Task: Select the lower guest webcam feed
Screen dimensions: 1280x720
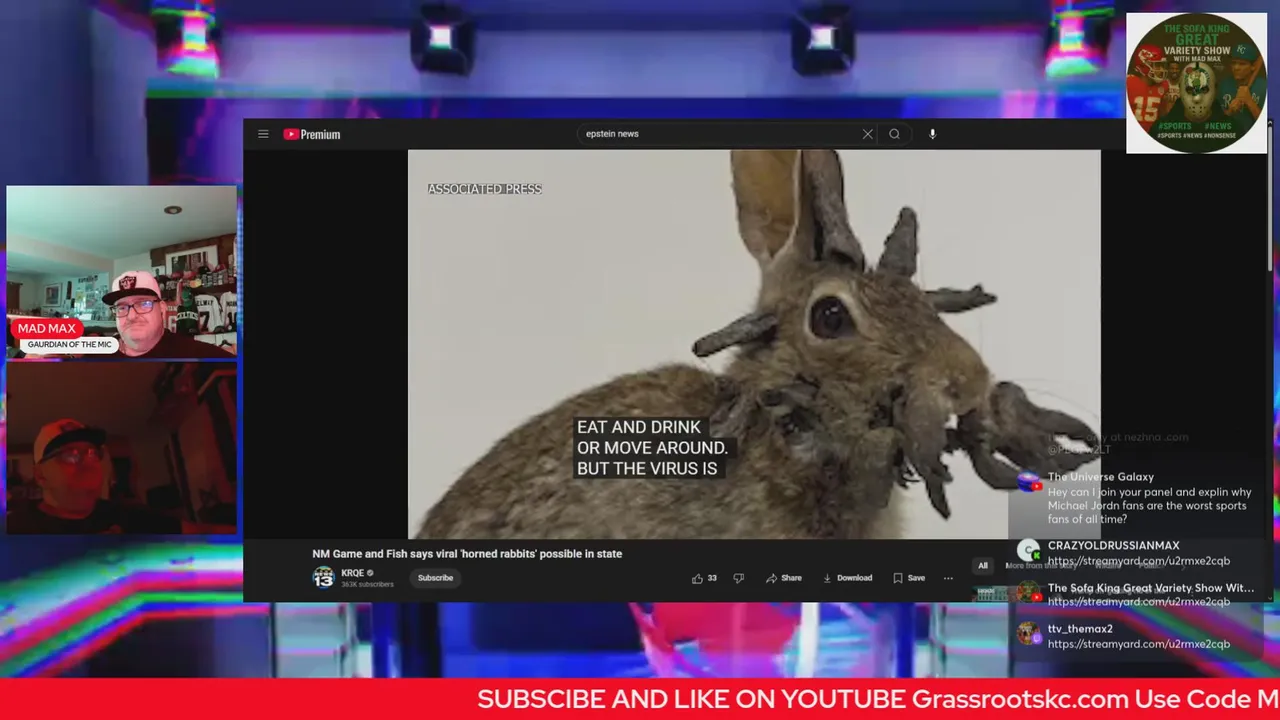Action: click(122, 448)
